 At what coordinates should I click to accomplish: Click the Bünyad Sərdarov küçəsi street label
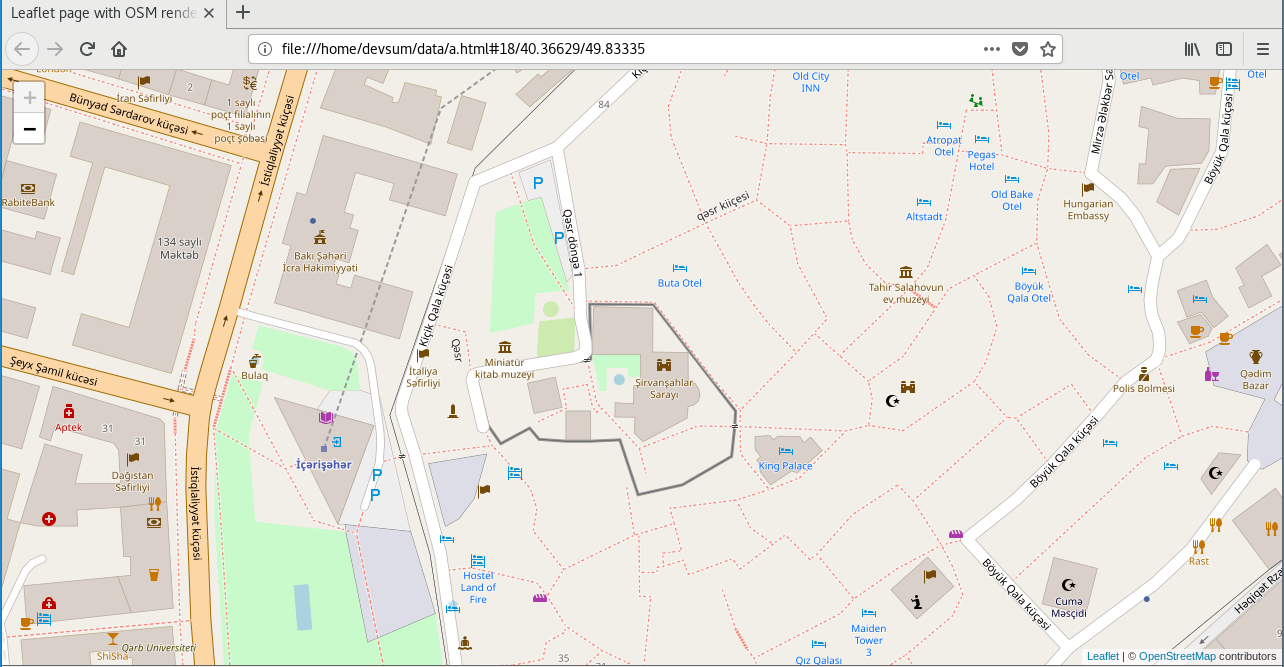127,113
